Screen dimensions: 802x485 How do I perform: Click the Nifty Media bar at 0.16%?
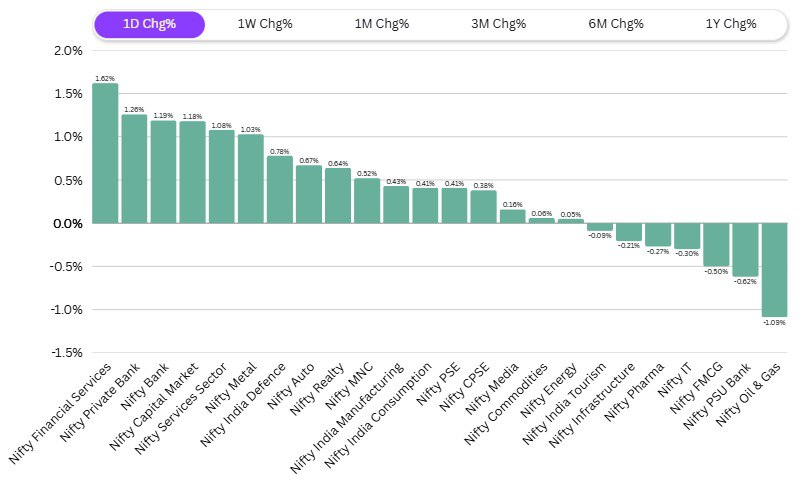(x=513, y=216)
